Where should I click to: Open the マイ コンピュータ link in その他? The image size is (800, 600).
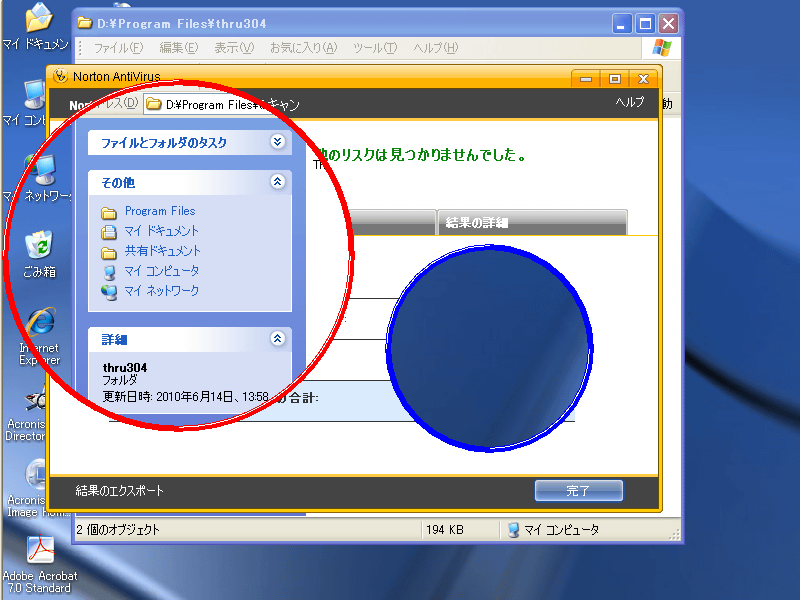pos(162,270)
